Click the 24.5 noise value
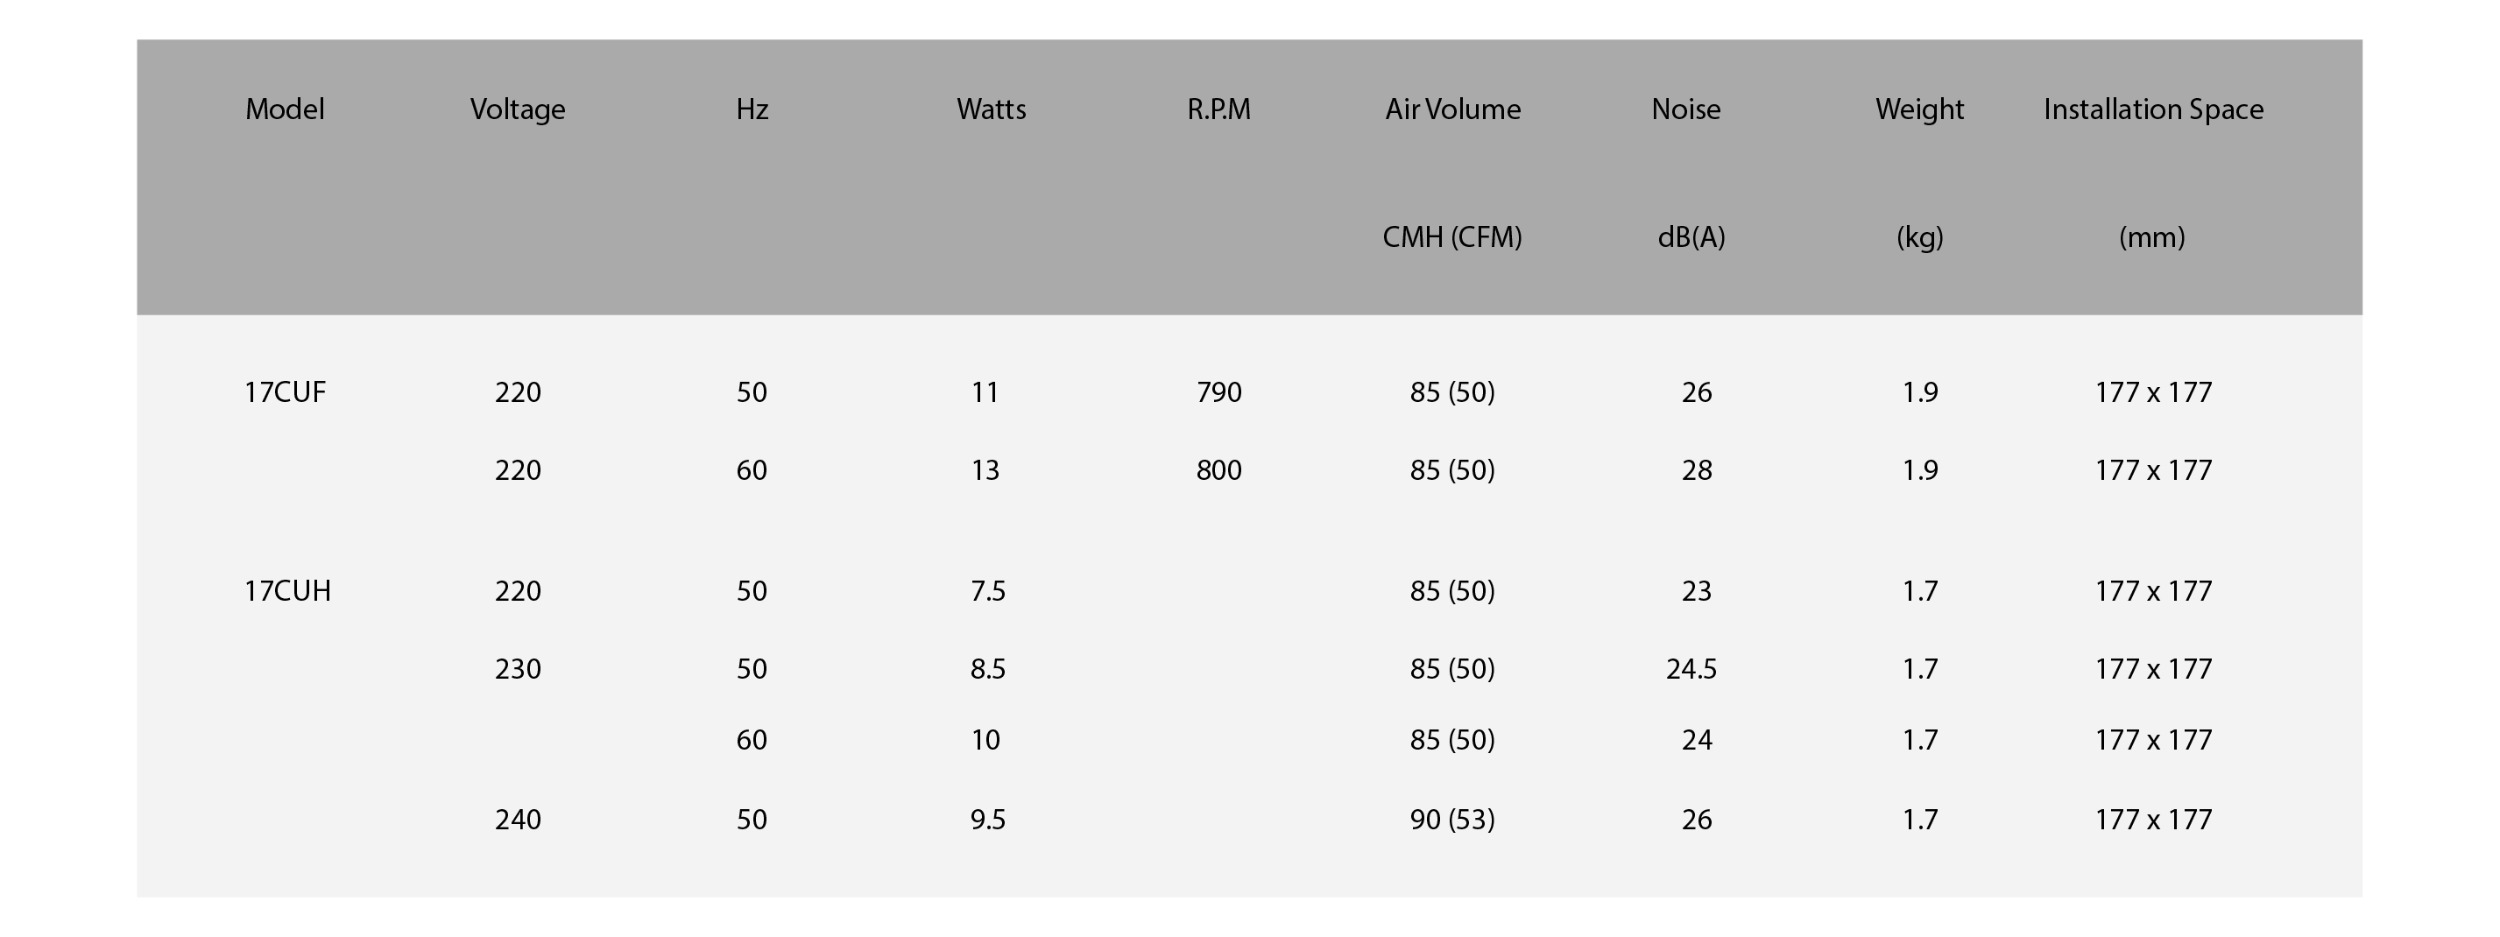2500x937 pixels. 1691,669
